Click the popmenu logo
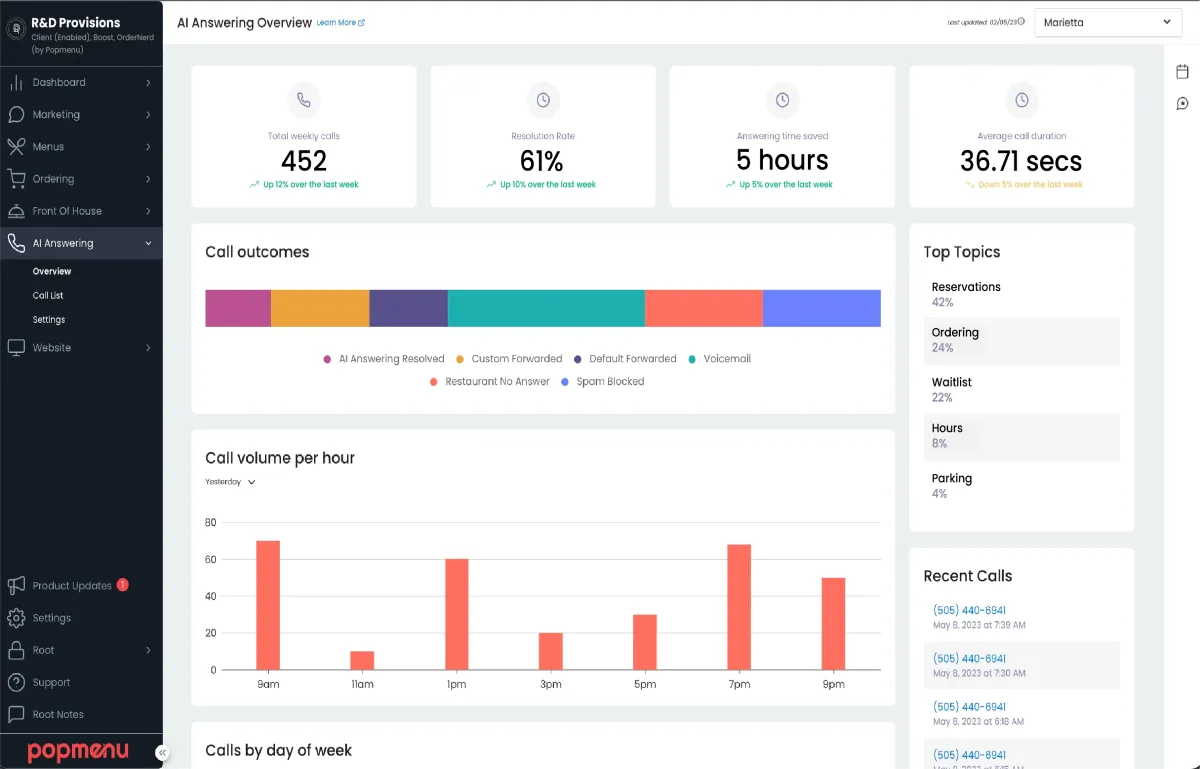 click(78, 751)
